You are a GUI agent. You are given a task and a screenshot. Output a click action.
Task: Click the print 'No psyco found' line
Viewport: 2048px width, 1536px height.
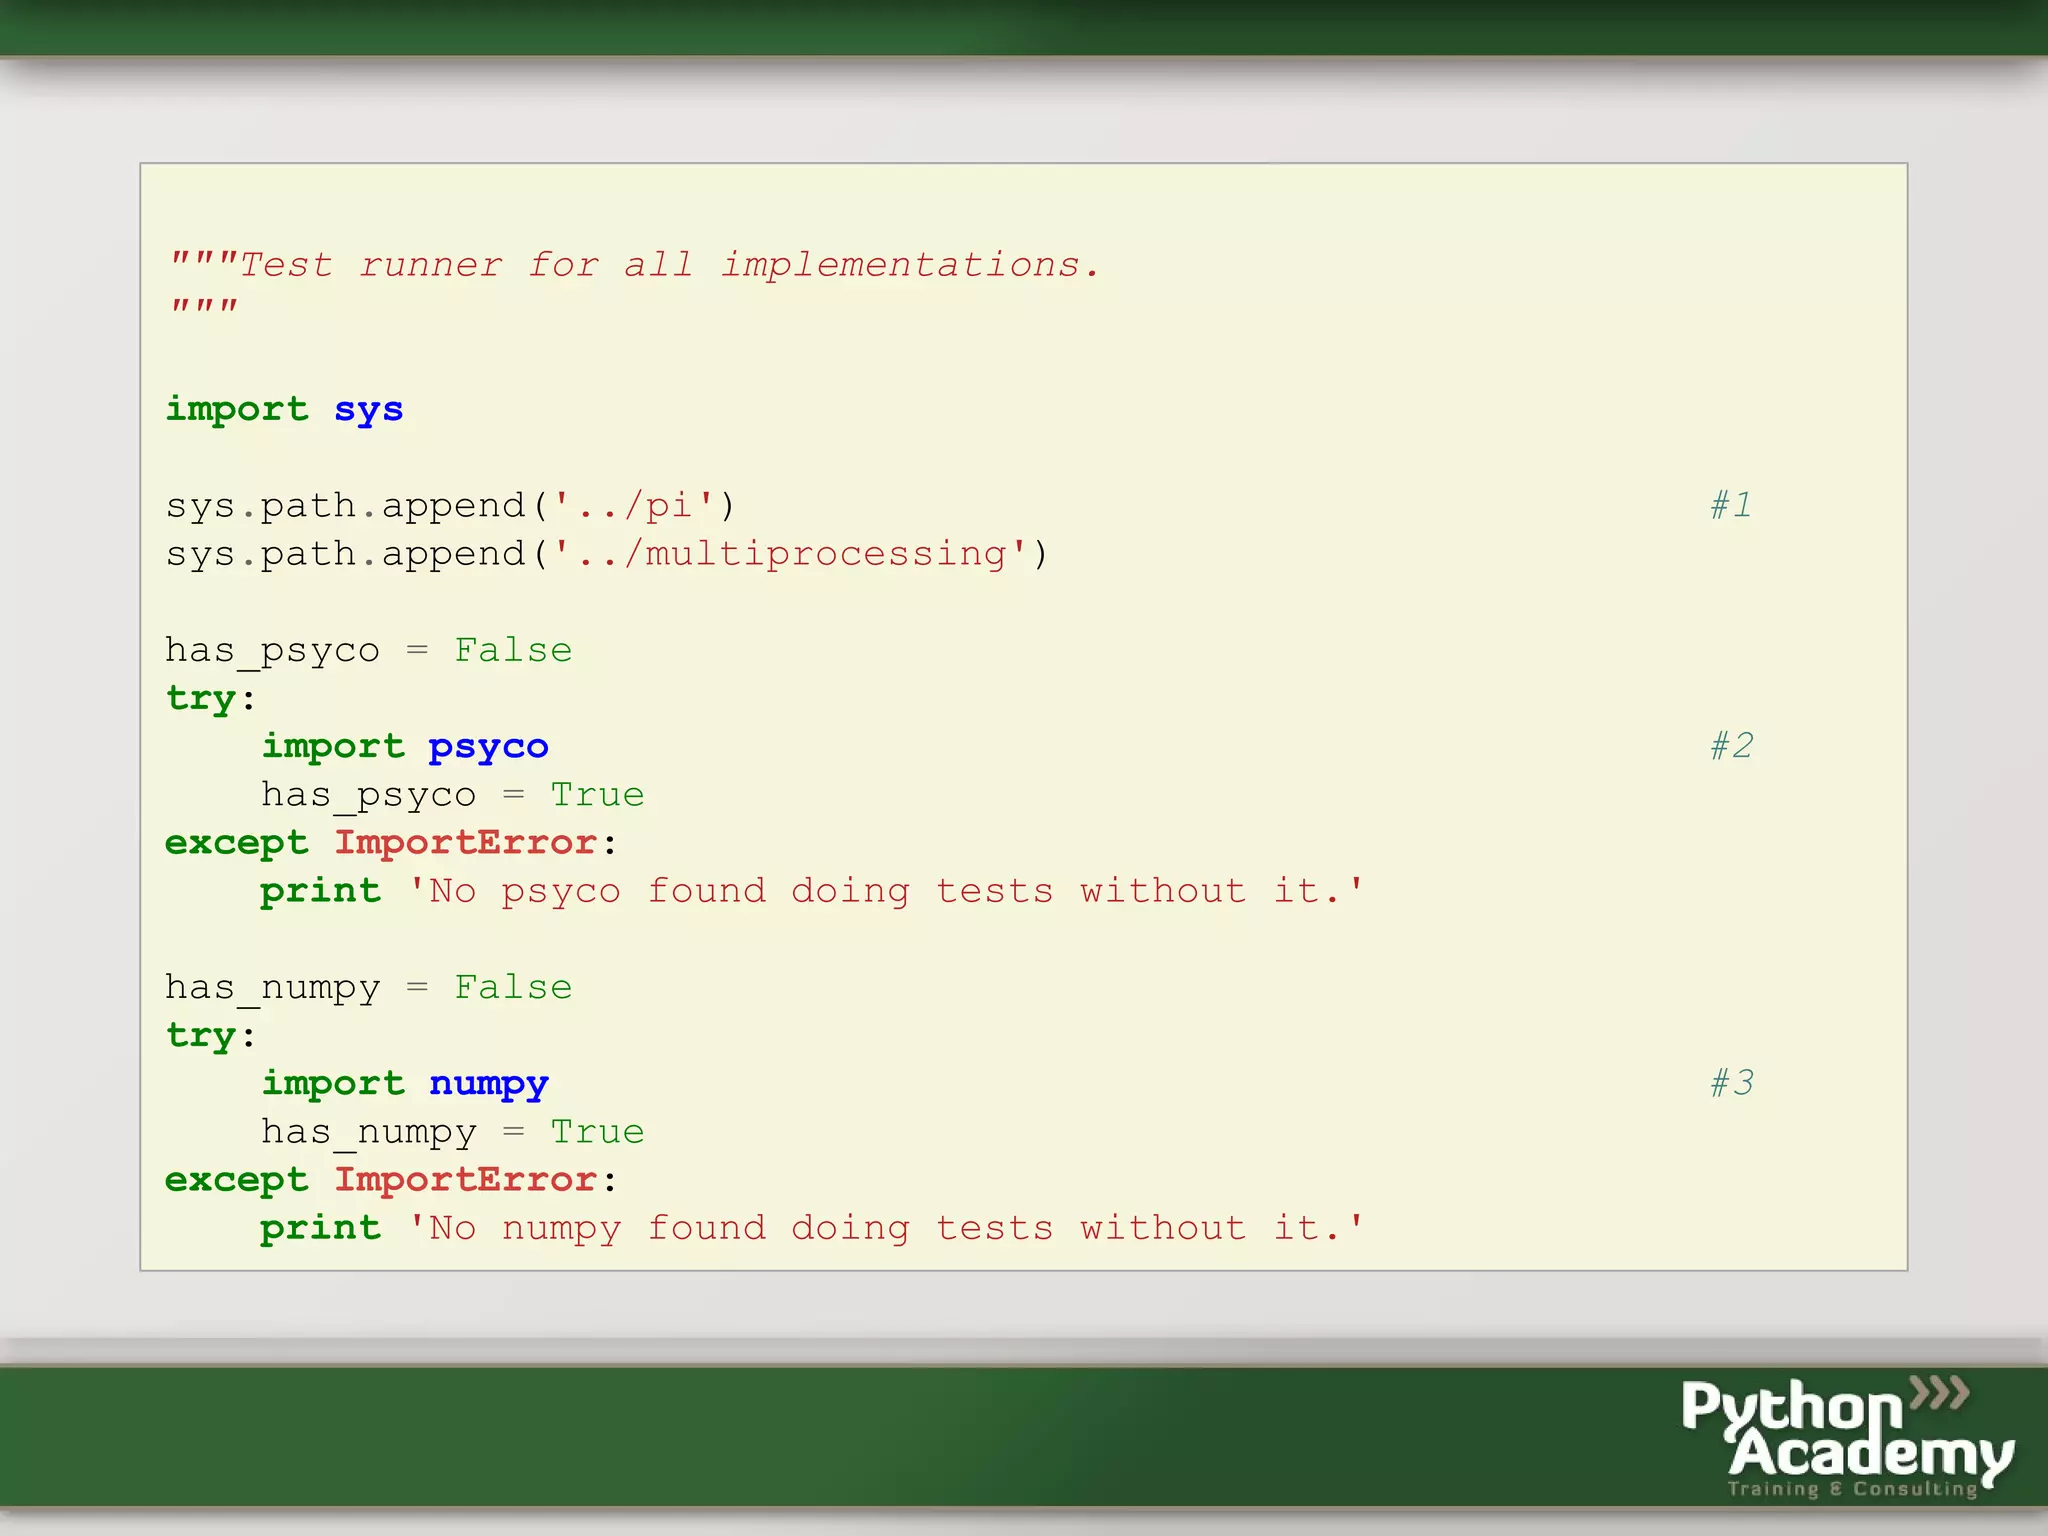coord(812,891)
